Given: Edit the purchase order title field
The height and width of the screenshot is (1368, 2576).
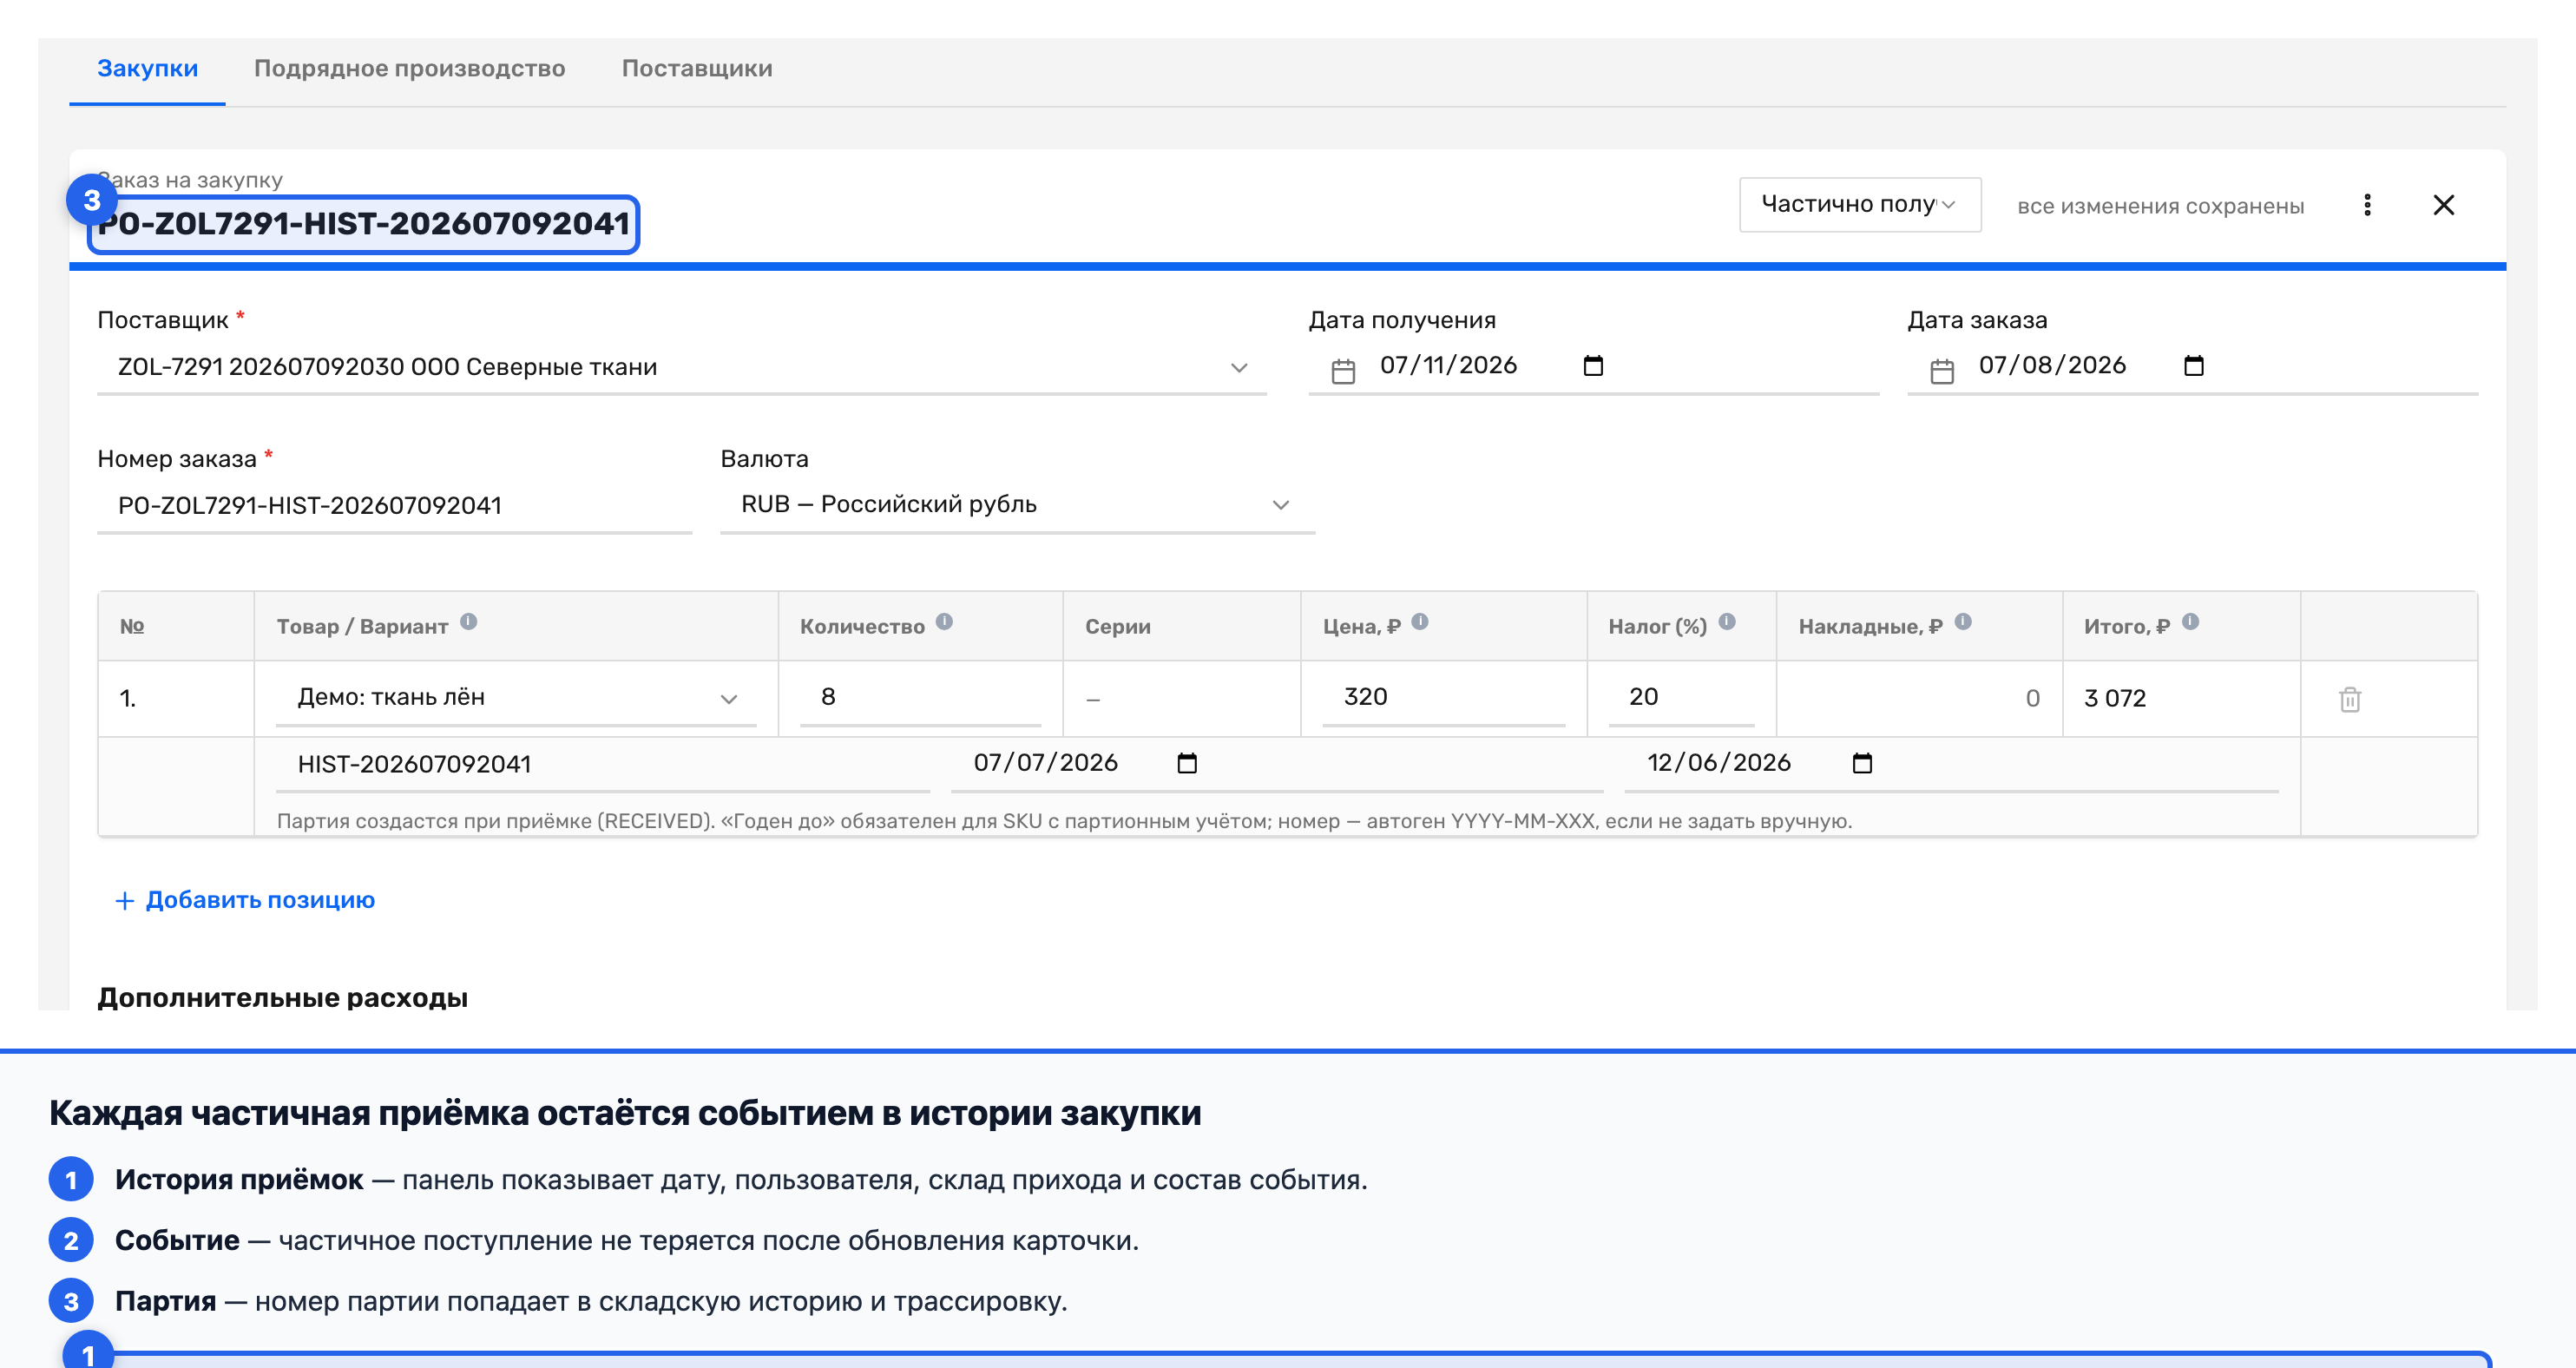Looking at the screenshot, I should (x=364, y=223).
